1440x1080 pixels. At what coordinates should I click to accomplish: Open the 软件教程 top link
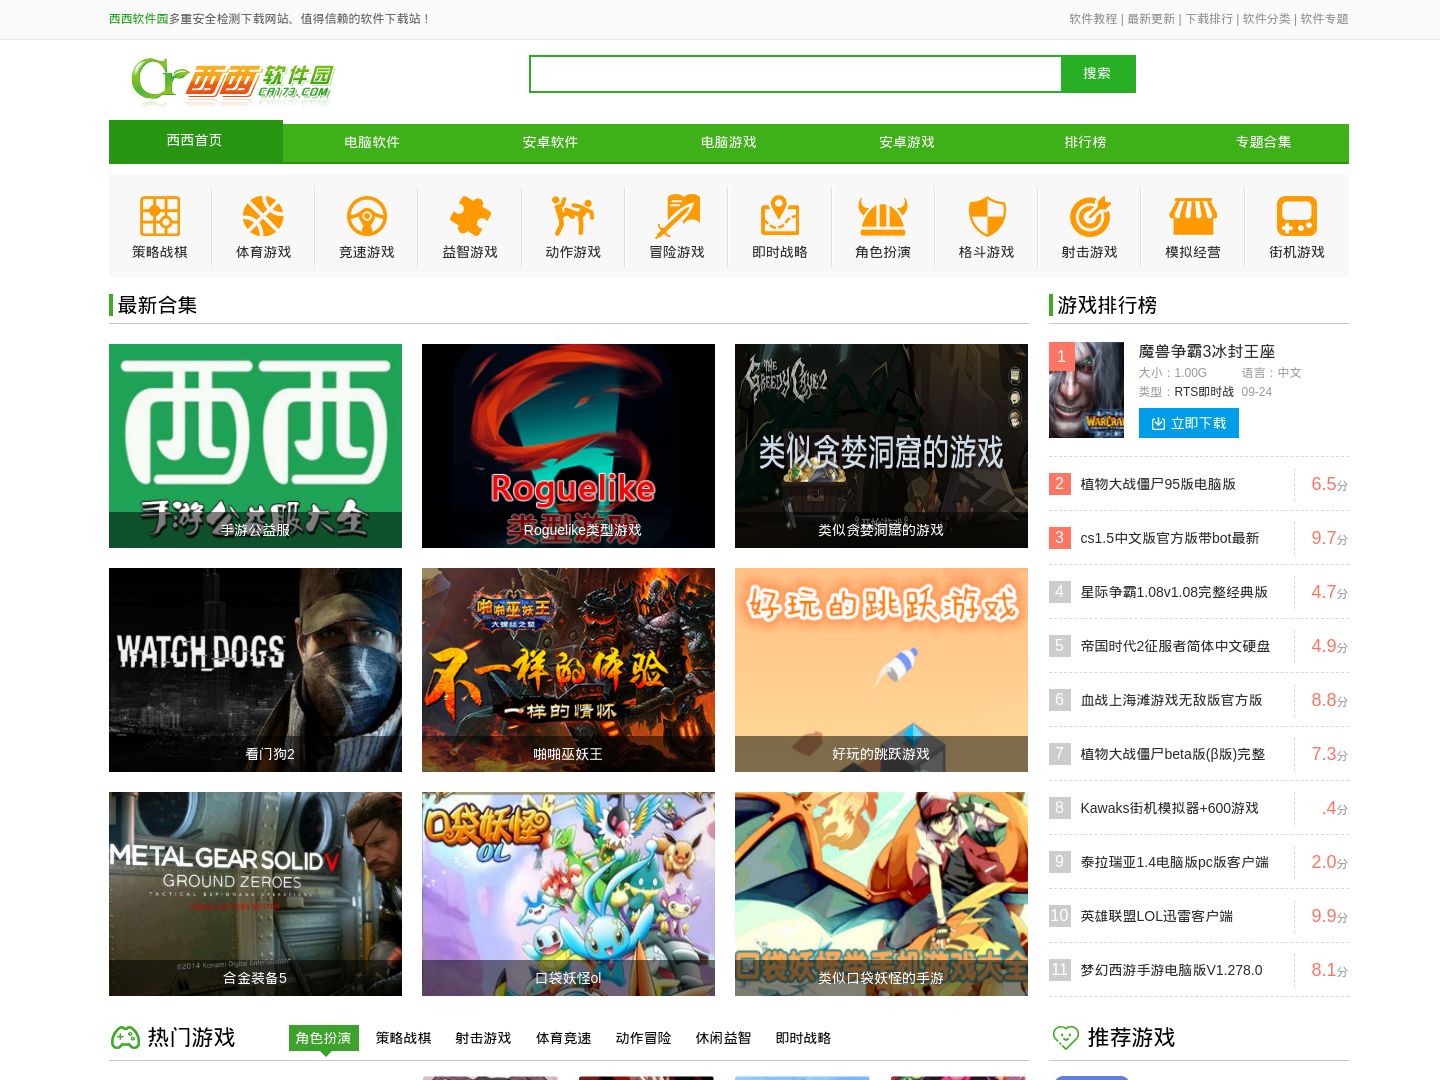coord(1093,19)
